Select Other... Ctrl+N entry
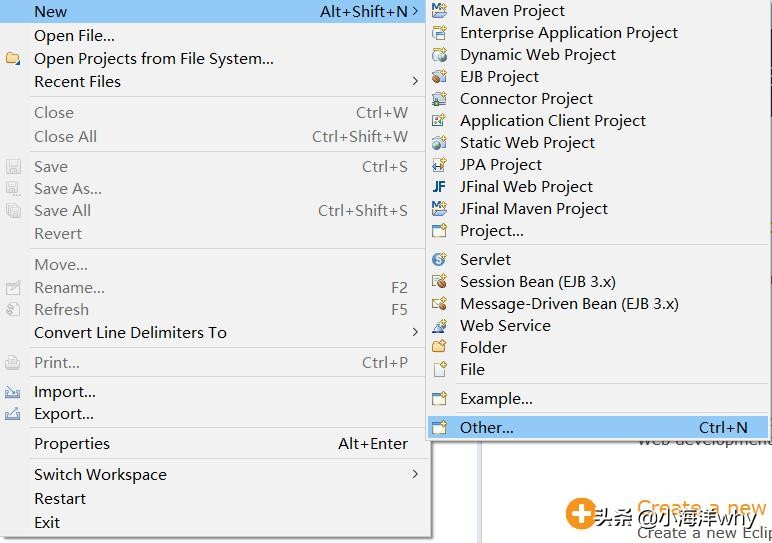The image size is (772, 543). pos(598,427)
